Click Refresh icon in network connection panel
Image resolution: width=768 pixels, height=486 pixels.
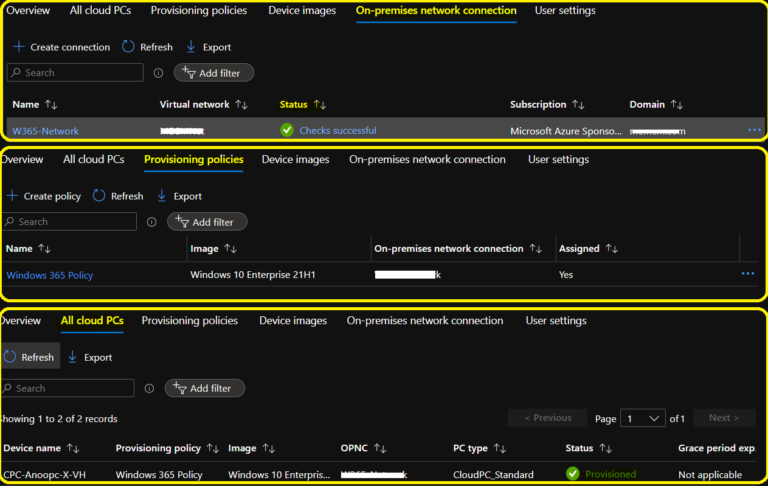pyautogui.click(x=128, y=47)
